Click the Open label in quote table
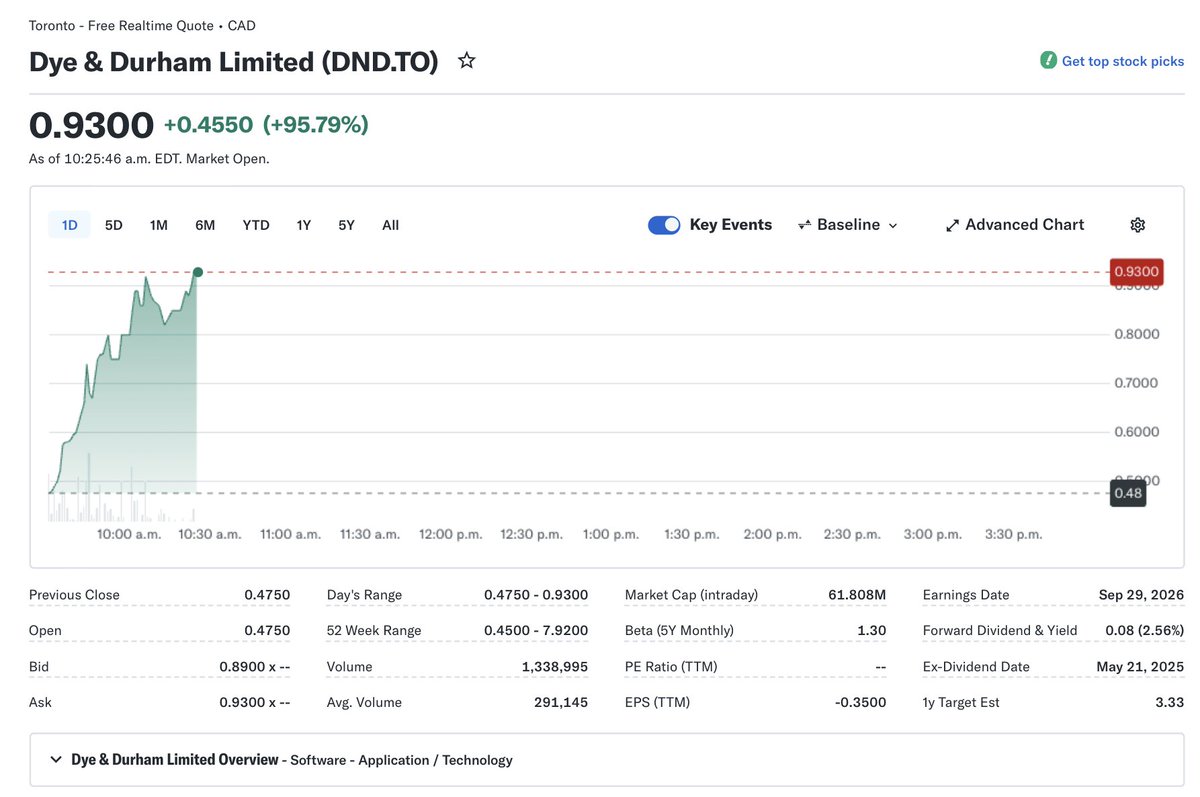 [x=45, y=631]
